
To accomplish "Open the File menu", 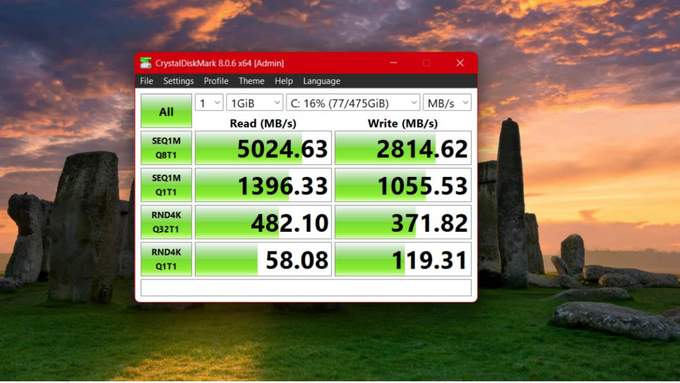I will pyautogui.click(x=147, y=81).
